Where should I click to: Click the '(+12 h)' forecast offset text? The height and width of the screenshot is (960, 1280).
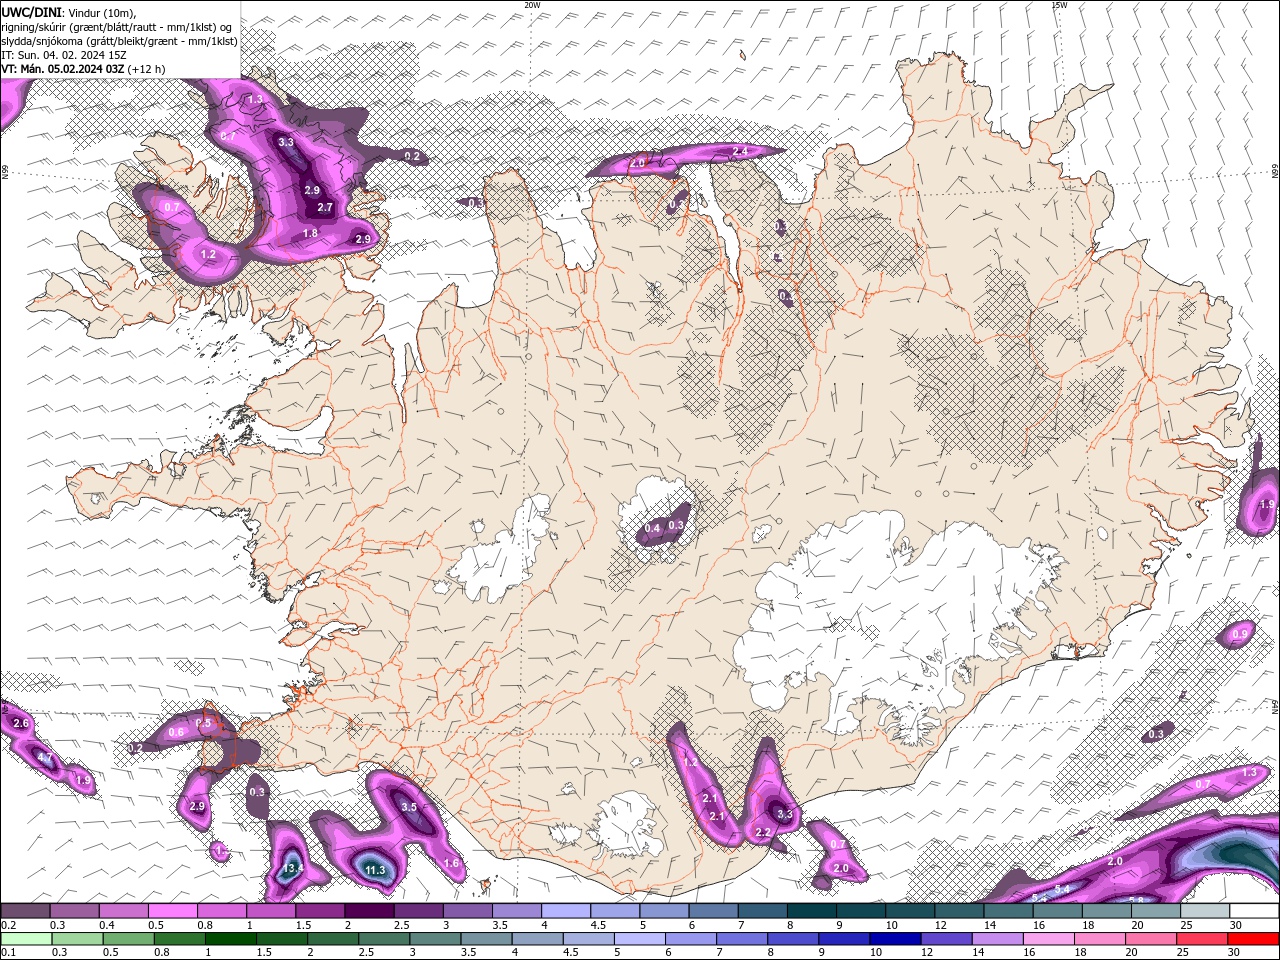coord(147,69)
